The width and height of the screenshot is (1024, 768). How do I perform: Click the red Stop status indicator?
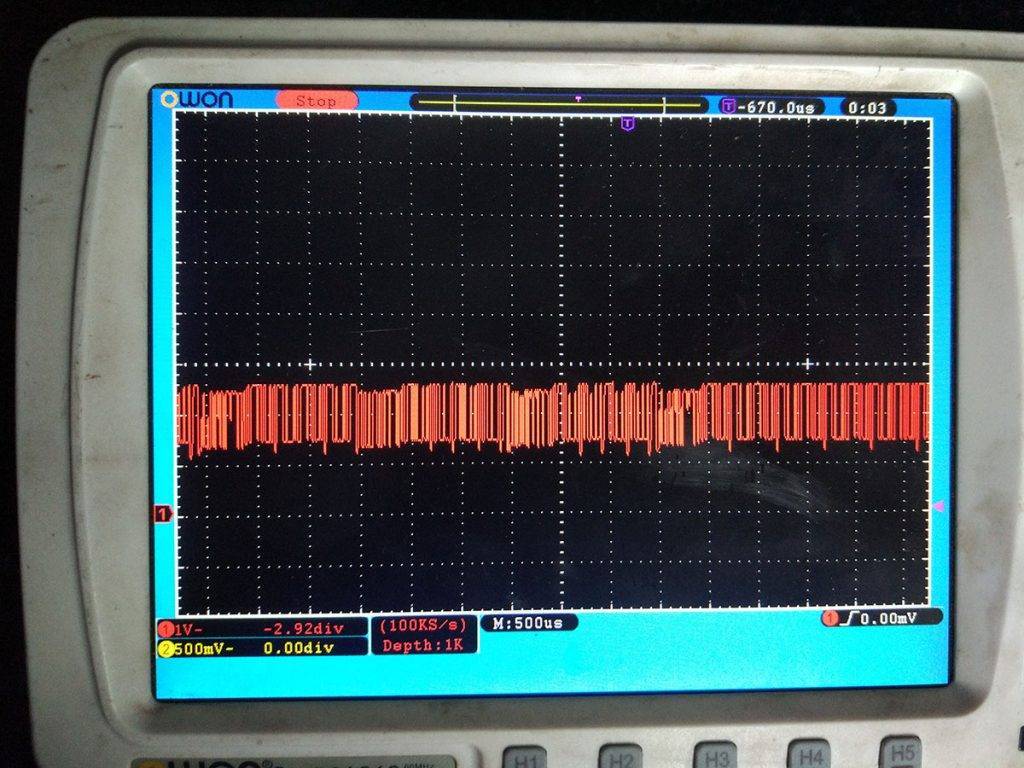tap(316, 101)
